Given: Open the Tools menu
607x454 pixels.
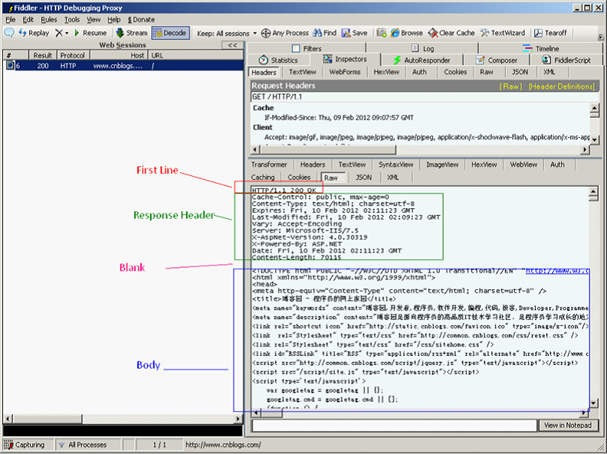Looking at the screenshot, I should 72,19.
